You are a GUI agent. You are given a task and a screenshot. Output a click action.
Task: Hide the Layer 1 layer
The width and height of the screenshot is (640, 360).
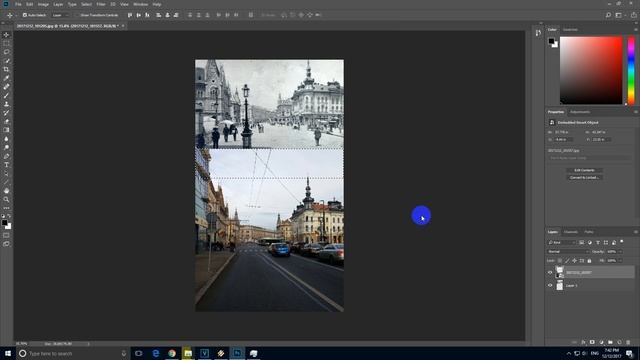550,285
